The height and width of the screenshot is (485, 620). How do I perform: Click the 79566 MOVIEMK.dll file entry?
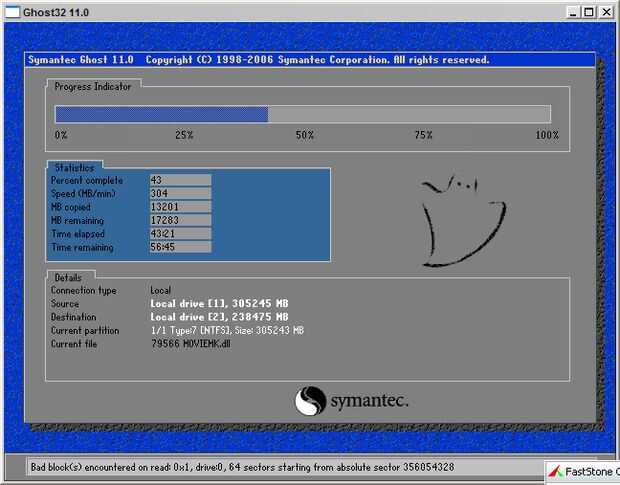191,344
